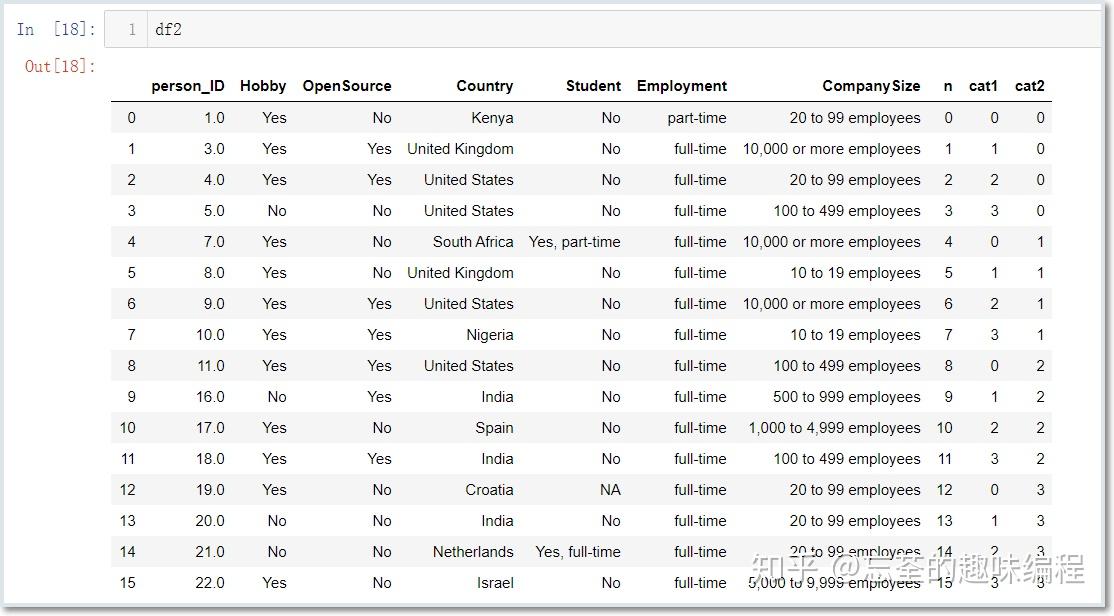Select the In [18] cell prompt
Screen dimensions: 1114x616
pyautogui.click(x=56, y=29)
